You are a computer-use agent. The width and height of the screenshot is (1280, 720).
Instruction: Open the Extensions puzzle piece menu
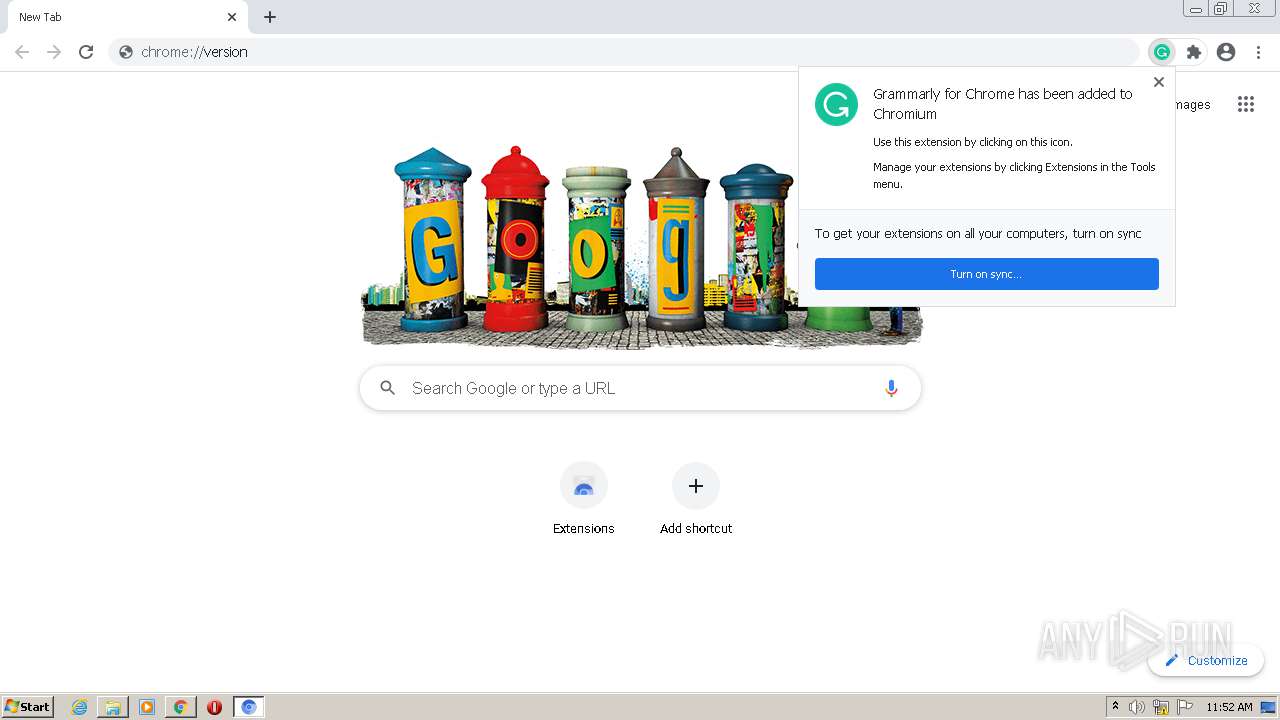pyautogui.click(x=1193, y=52)
